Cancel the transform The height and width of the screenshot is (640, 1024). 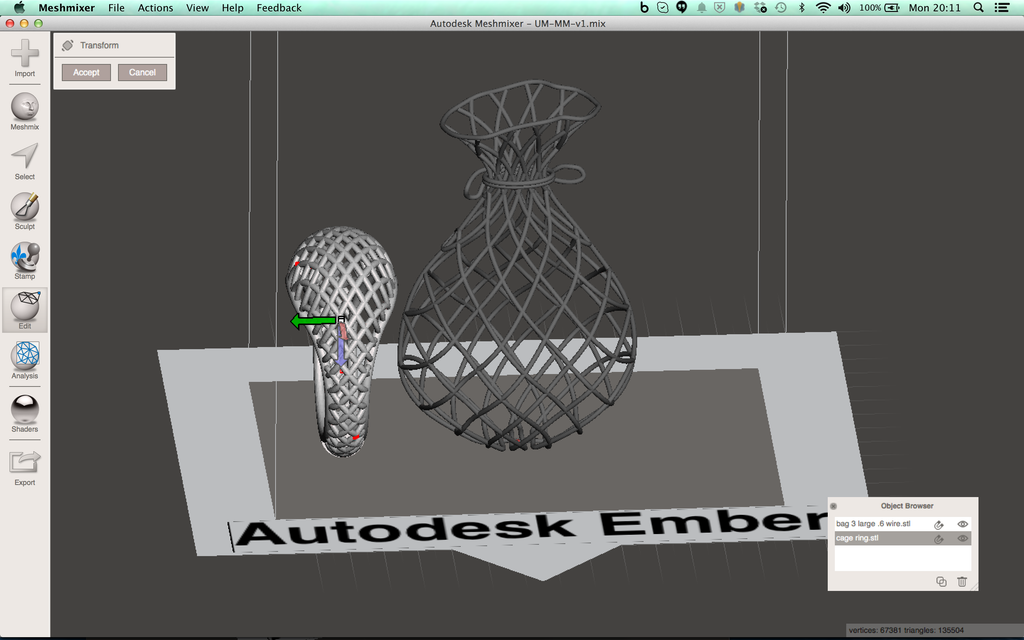tap(142, 72)
